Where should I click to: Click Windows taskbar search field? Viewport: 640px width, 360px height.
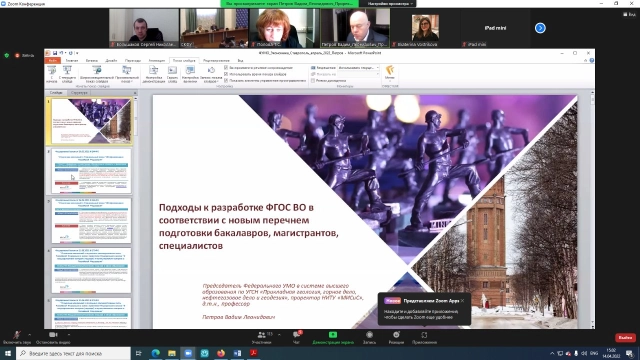[73, 353]
